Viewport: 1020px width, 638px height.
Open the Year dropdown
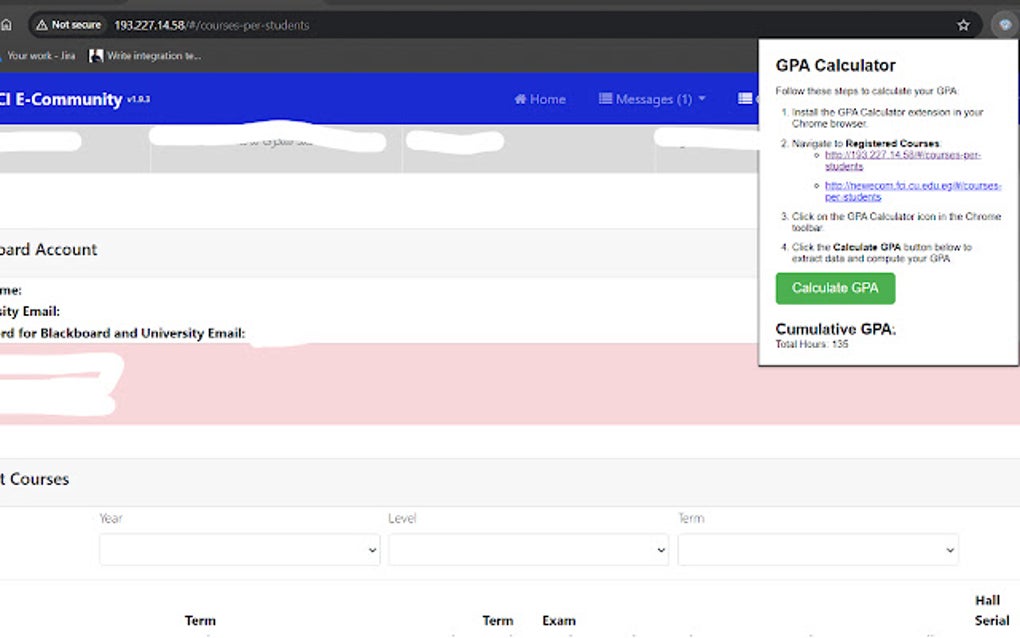tap(239, 549)
